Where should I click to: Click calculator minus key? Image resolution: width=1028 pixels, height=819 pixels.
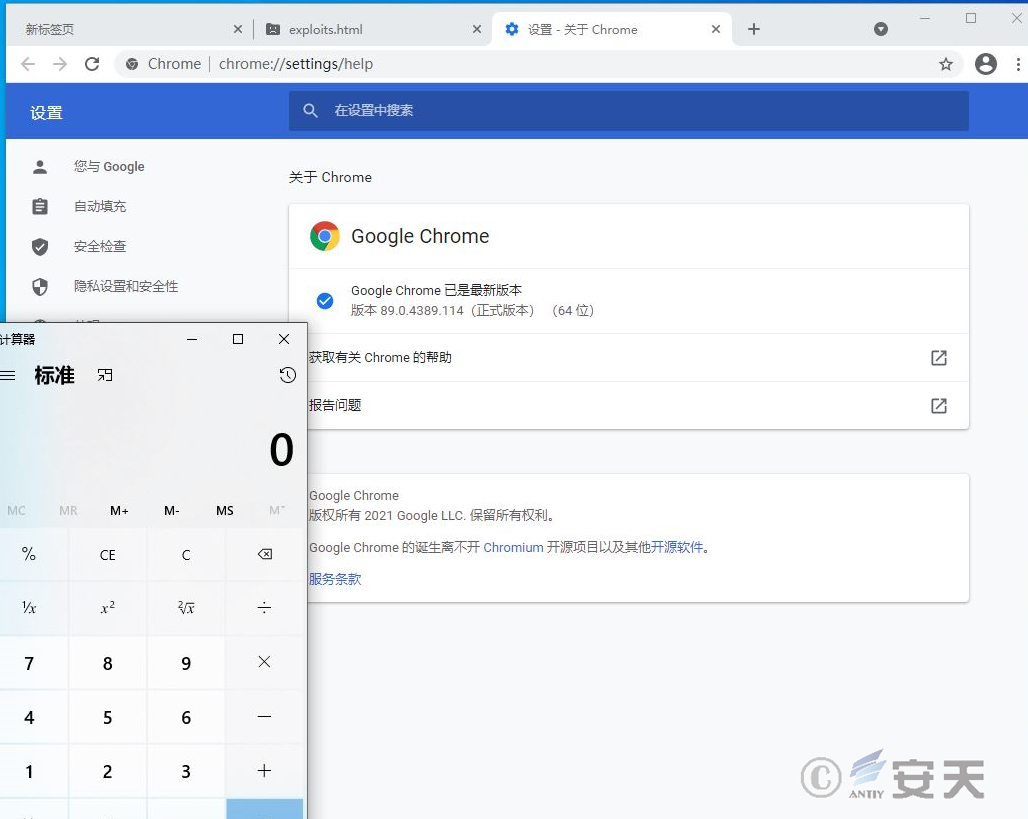(x=264, y=717)
